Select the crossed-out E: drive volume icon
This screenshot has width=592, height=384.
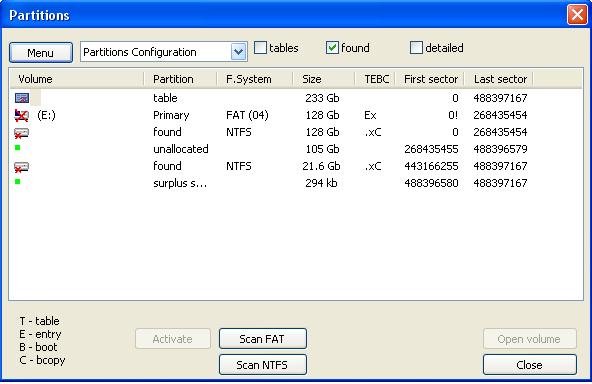tap(22, 116)
